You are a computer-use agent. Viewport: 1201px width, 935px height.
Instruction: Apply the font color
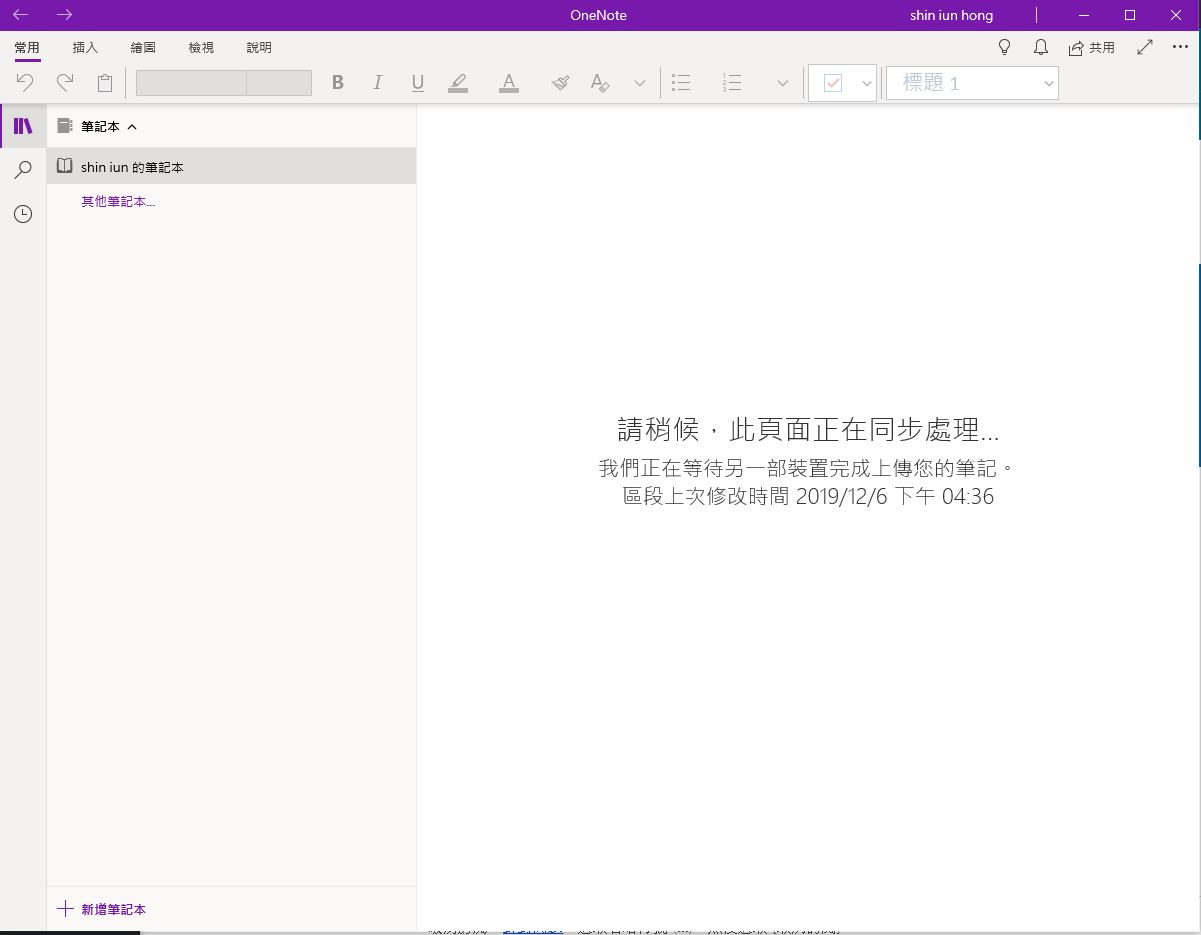point(509,83)
